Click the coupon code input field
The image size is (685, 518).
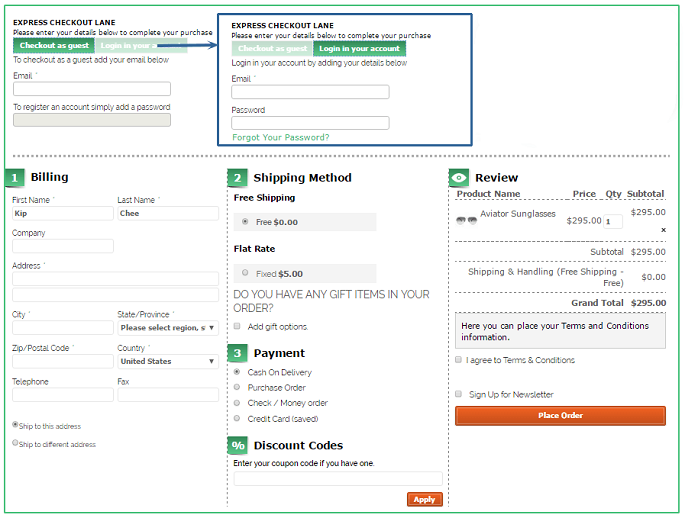(x=337, y=478)
